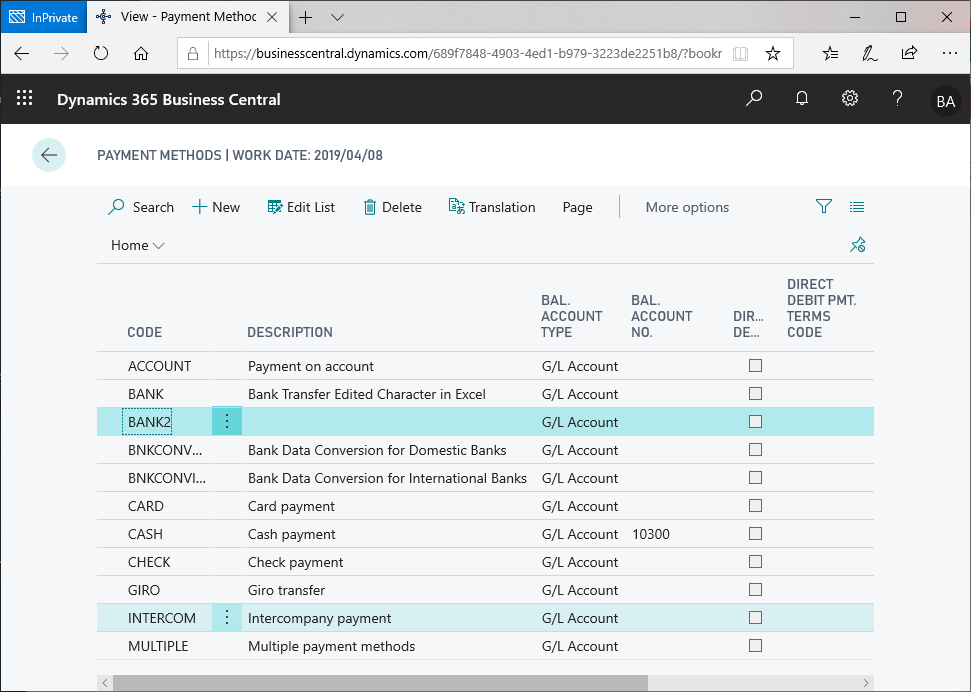Viewport: 971px width, 692px height.
Task: Add this page to favorites star
Action: pos(773,53)
